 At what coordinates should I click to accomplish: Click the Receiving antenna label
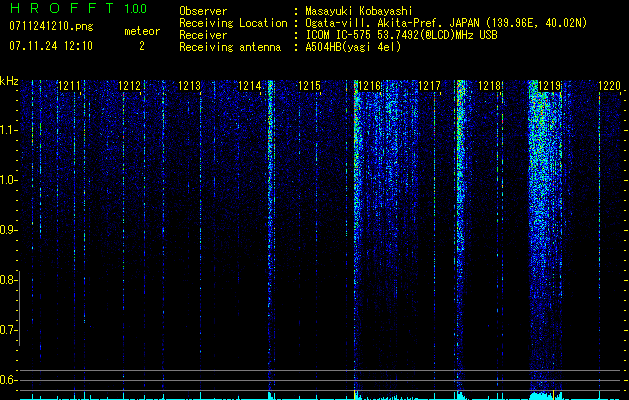click(x=230, y=47)
